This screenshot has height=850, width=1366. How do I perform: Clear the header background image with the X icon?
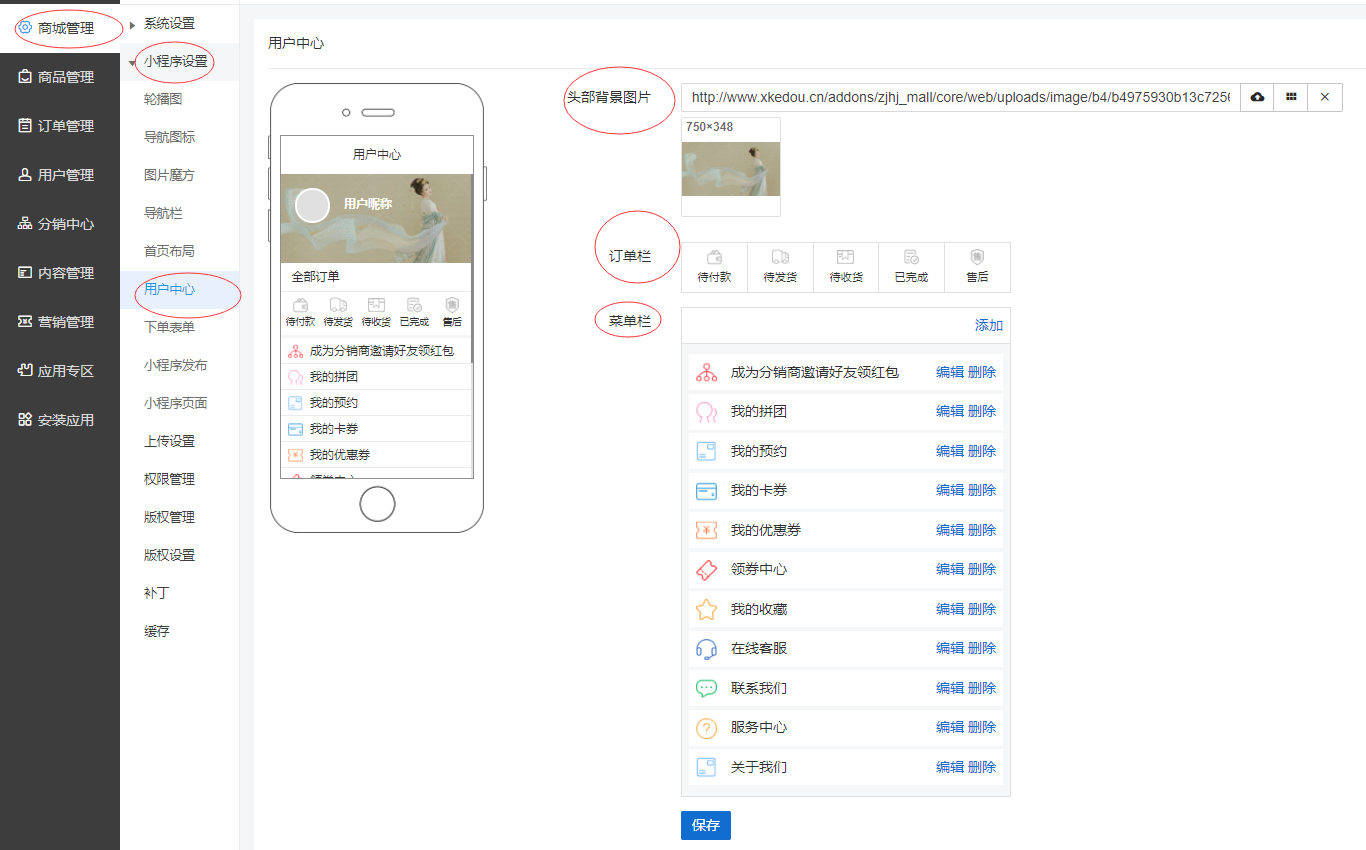coord(1325,97)
